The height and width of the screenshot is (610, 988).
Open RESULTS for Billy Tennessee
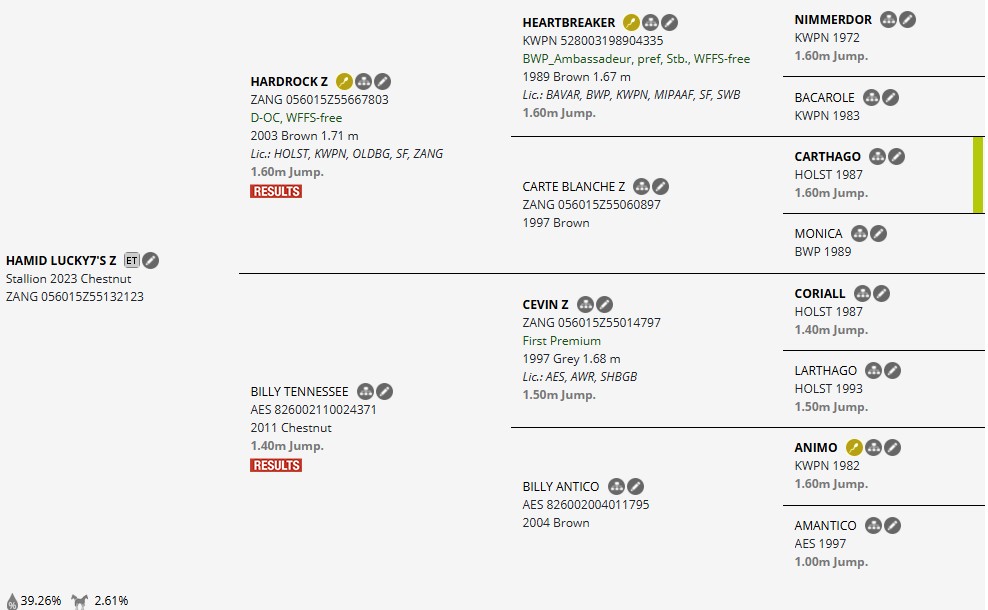[x=276, y=465]
